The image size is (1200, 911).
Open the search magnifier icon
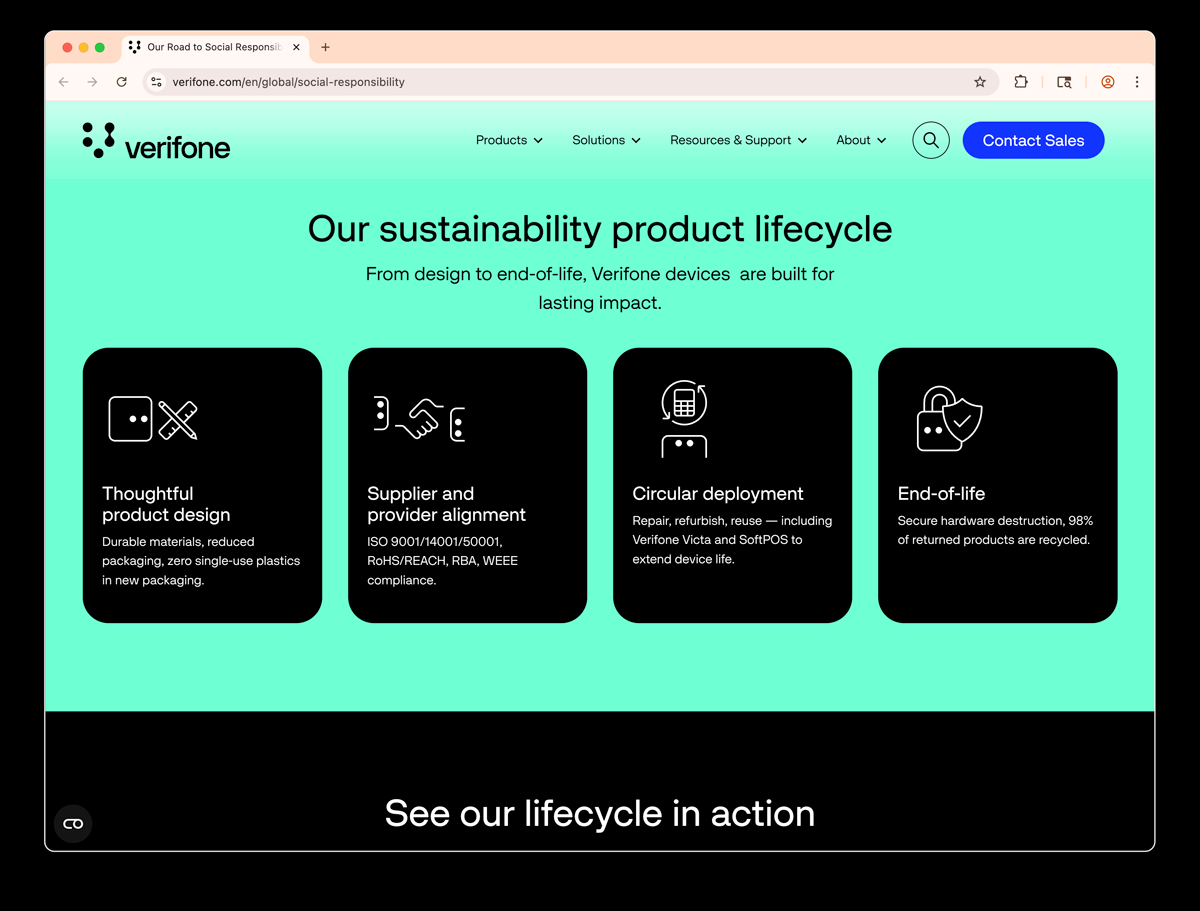[930, 140]
